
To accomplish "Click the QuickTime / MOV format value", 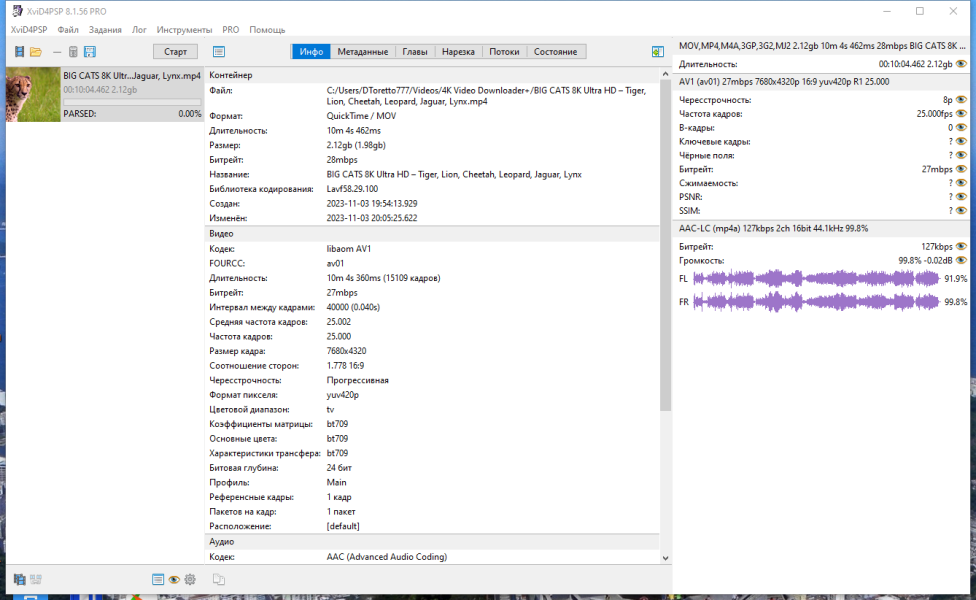I will [x=361, y=116].
